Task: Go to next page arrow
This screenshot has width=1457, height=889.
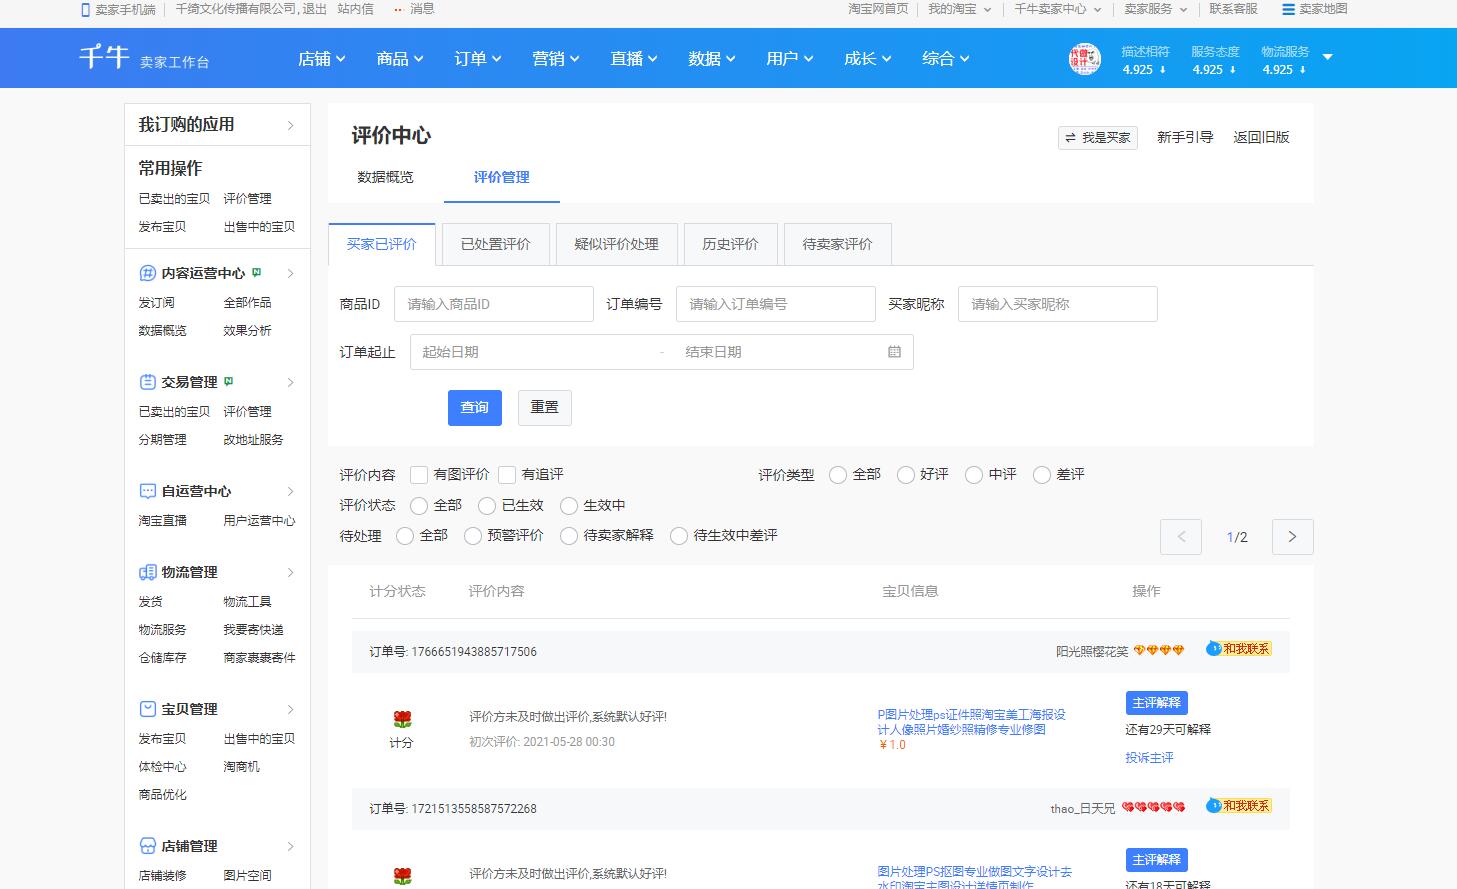Action: (x=1292, y=537)
